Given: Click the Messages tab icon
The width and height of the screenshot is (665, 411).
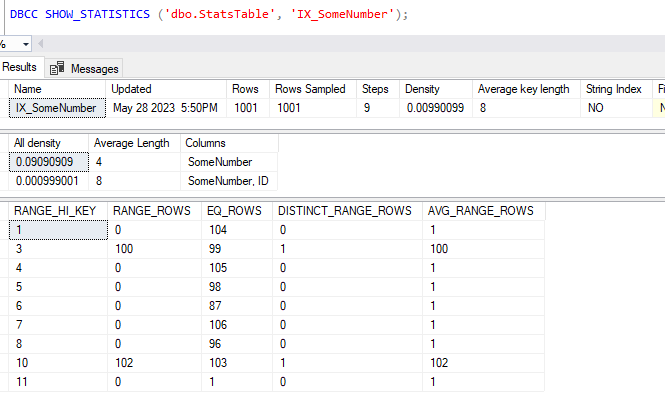Looking at the screenshot, I should pyautogui.click(x=57, y=68).
